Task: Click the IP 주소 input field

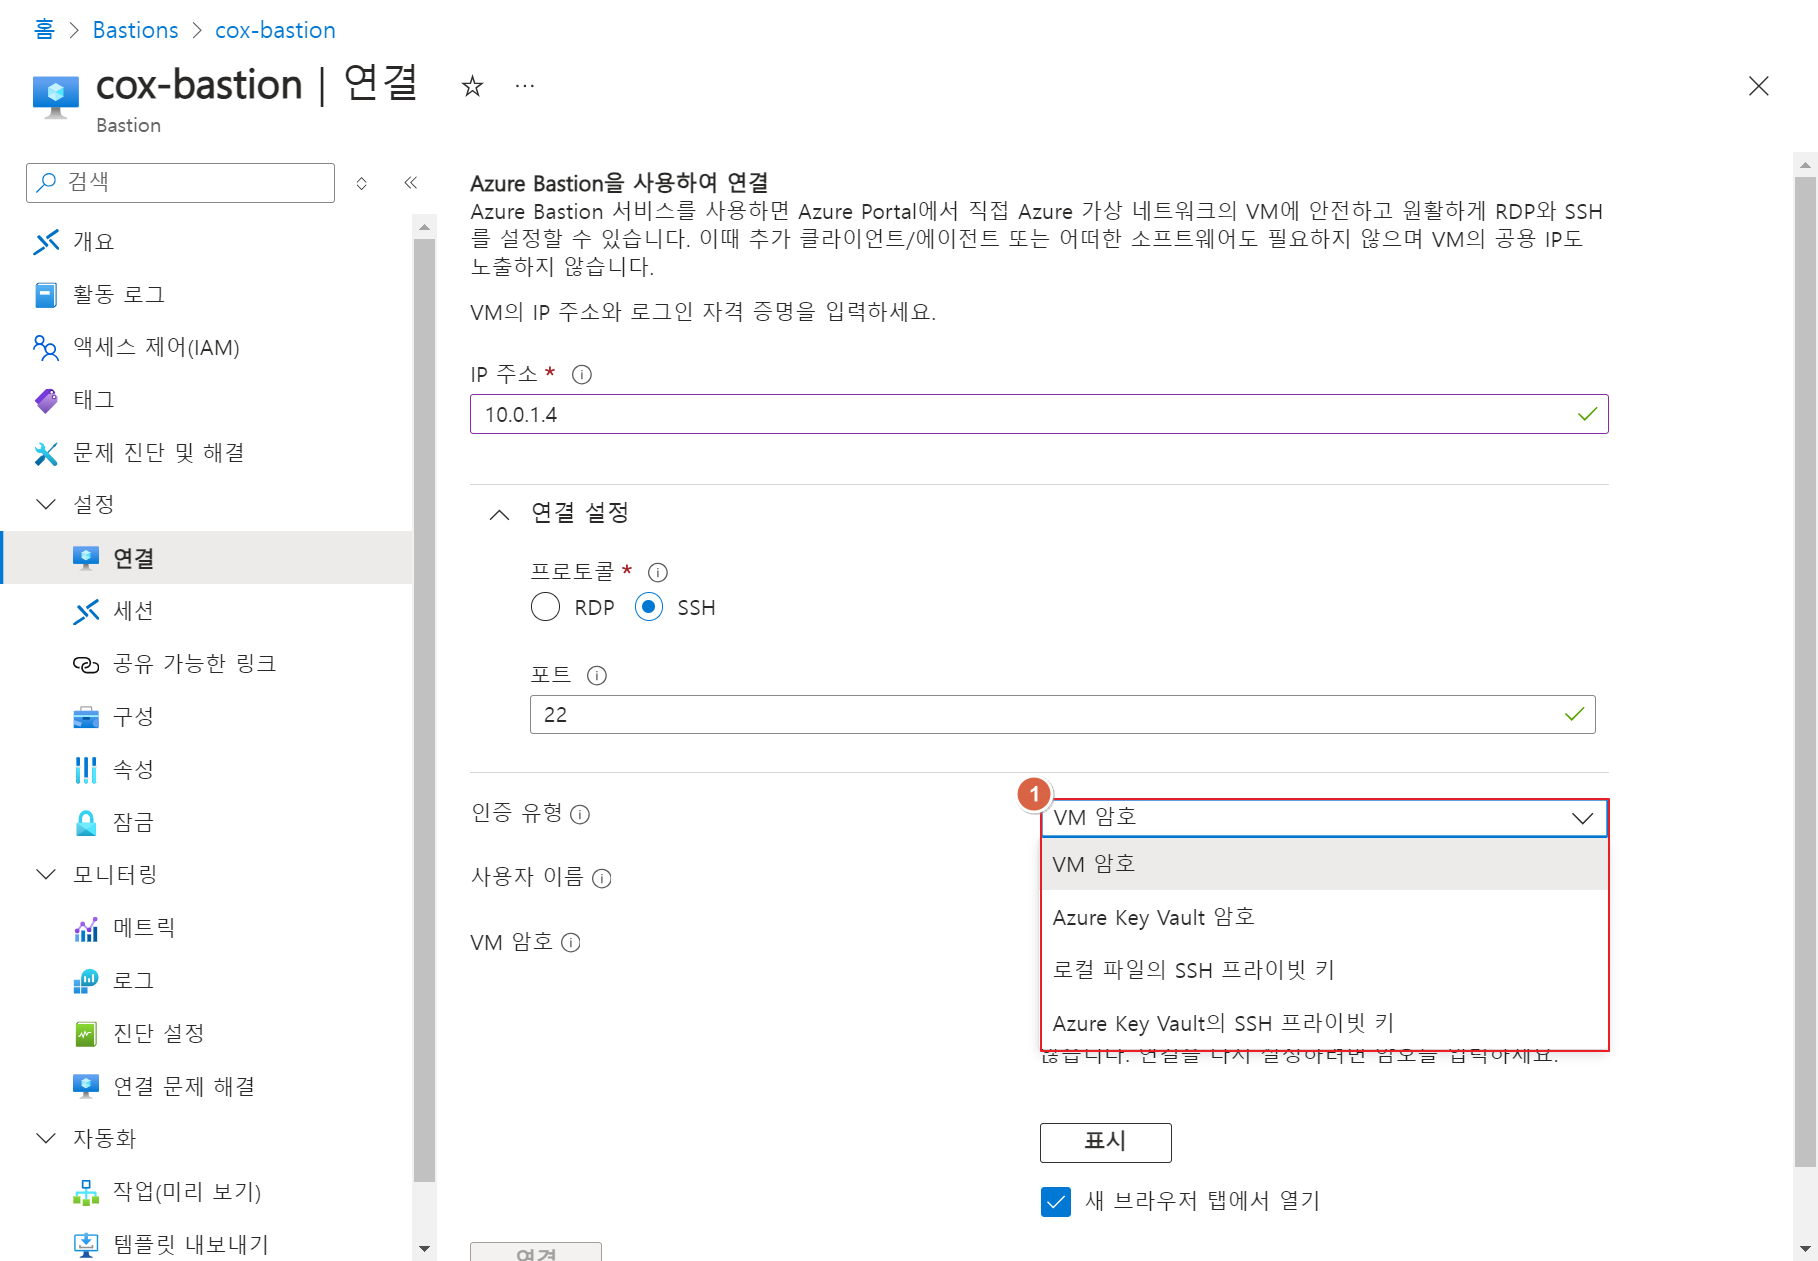Action: point(1039,414)
